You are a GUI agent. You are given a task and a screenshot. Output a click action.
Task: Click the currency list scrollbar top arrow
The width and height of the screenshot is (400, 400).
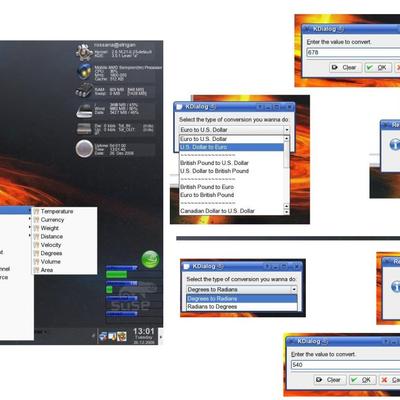pyautogui.click(x=286, y=138)
